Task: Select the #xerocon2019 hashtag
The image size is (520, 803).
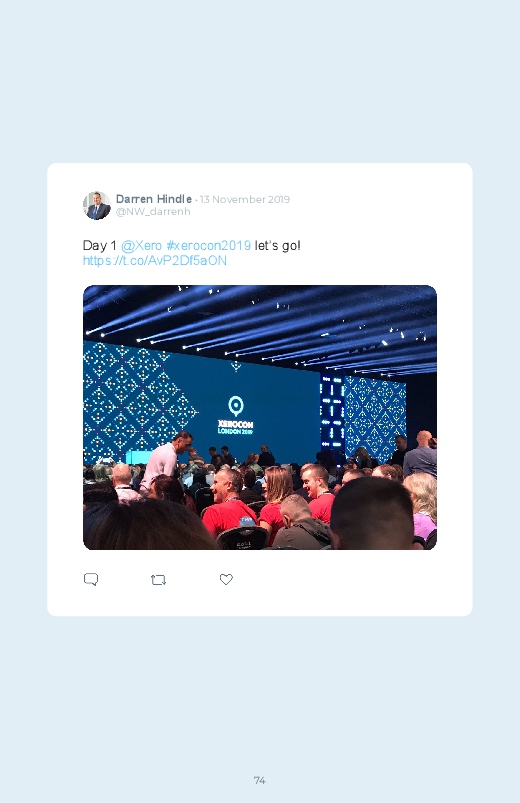Action: 209,245
